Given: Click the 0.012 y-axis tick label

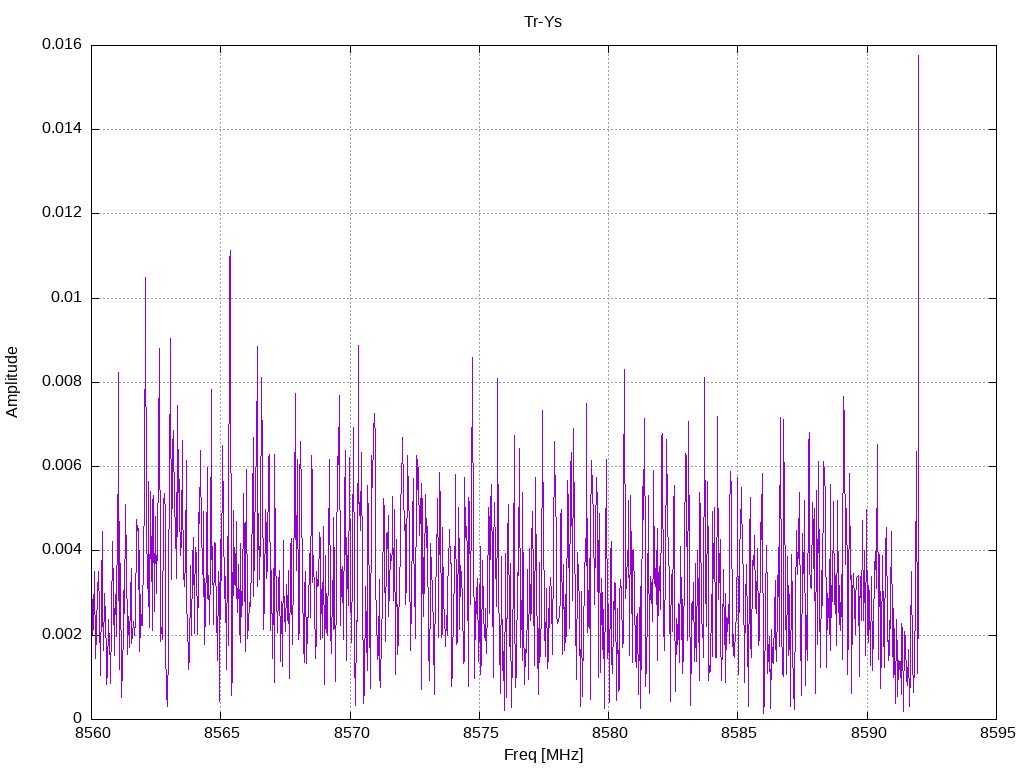Looking at the screenshot, I should (61, 213).
